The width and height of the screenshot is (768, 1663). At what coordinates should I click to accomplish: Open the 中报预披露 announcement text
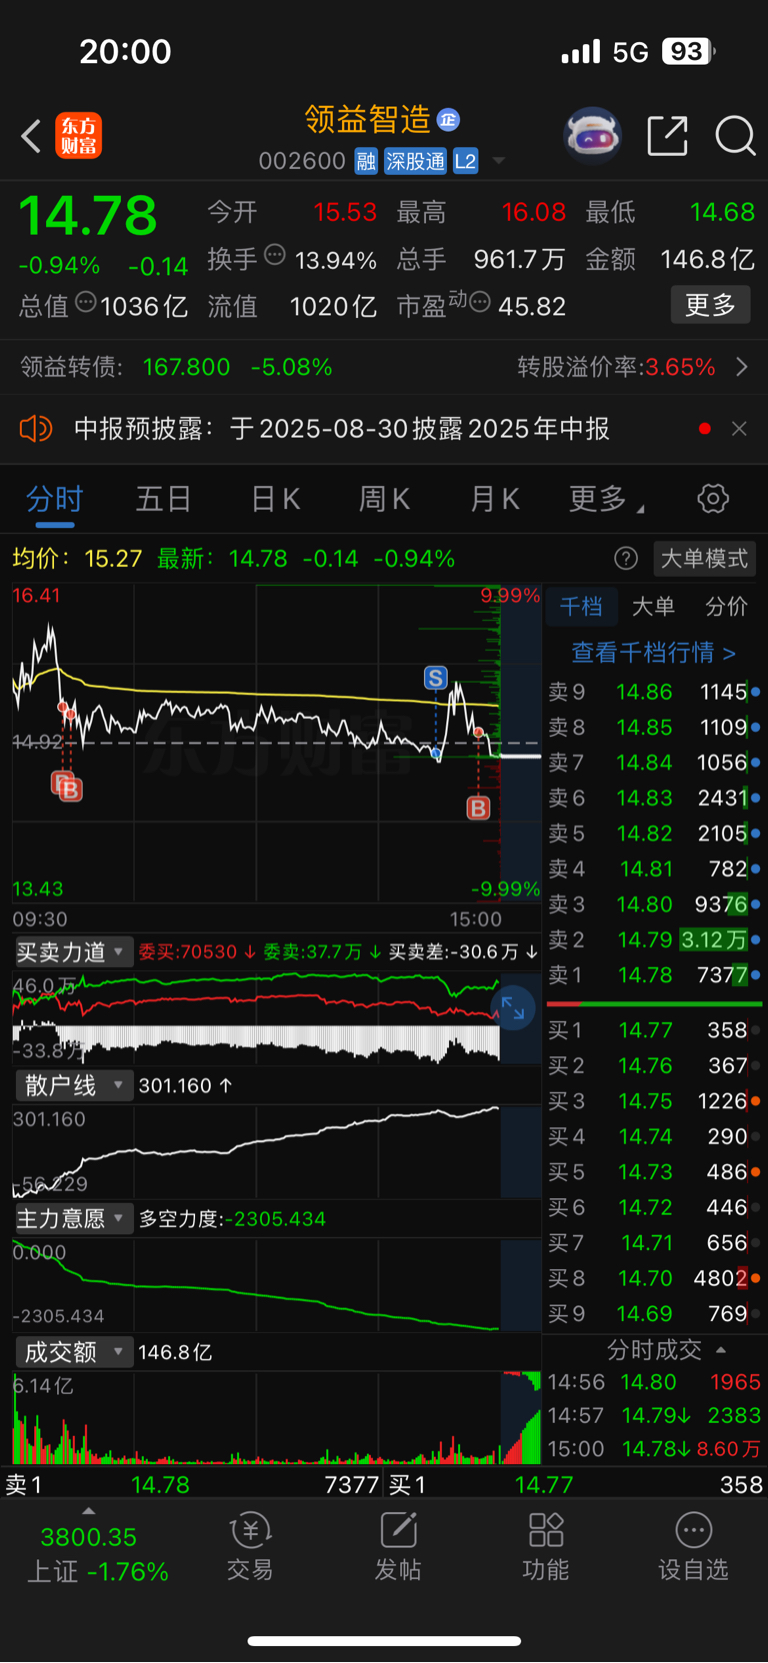click(x=342, y=429)
